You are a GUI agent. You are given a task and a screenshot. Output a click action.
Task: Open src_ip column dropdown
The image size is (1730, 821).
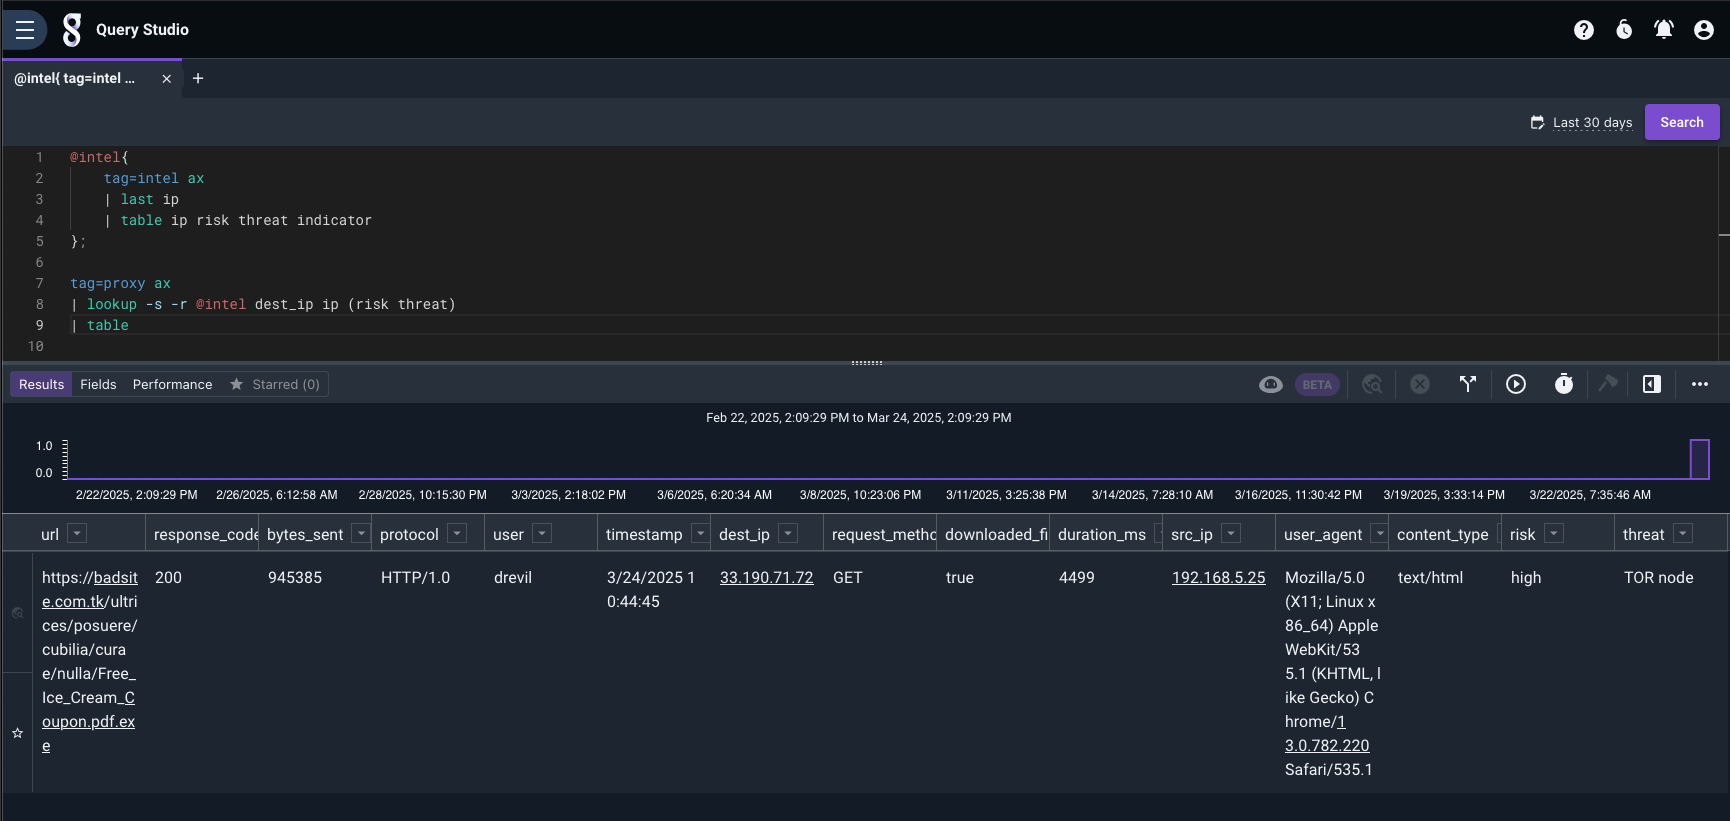tap(1231, 533)
